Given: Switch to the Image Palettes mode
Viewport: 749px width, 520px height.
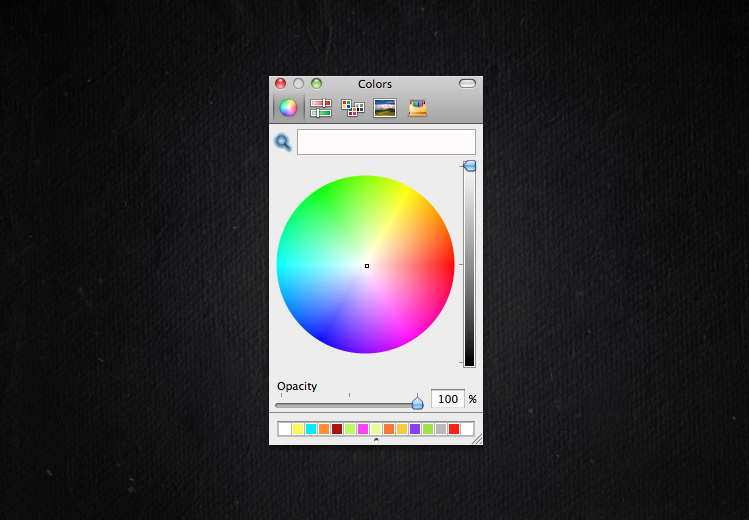Looking at the screenshot, I should (385, 108).
